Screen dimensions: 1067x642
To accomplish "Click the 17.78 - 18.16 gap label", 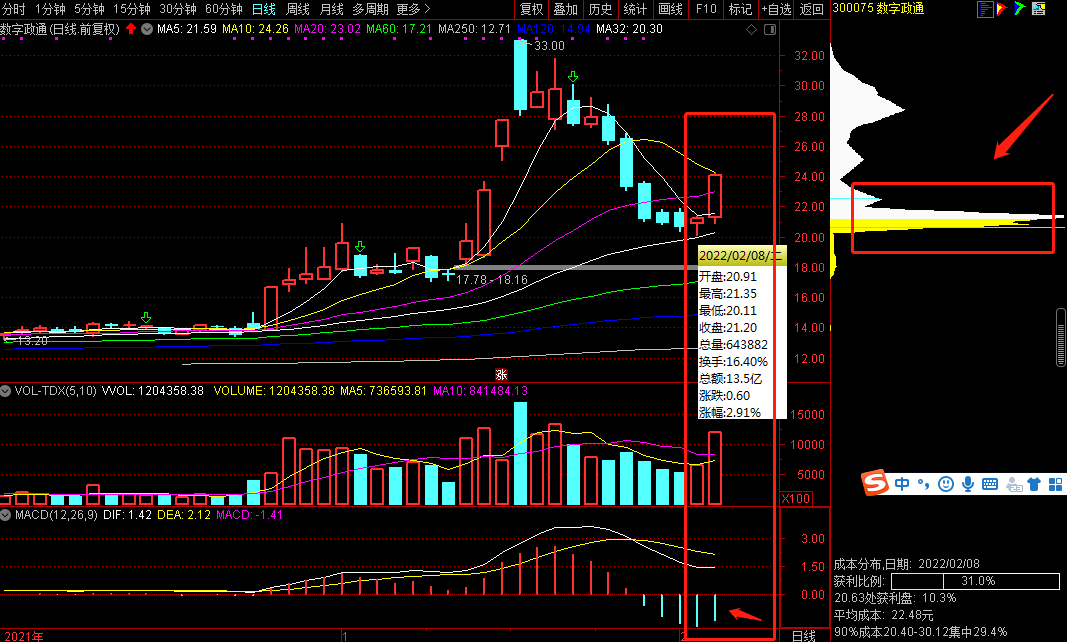I will [x=491, y=280].
